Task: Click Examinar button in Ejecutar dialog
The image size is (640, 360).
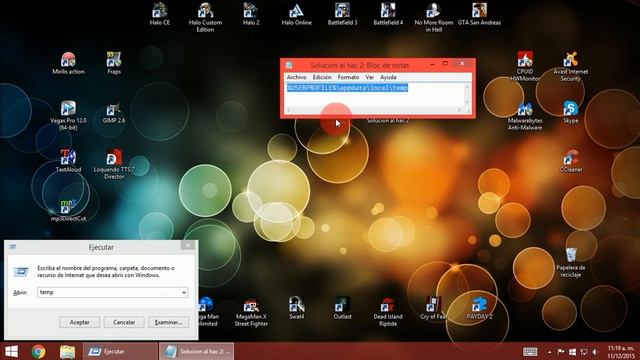Action: (169, 322)
